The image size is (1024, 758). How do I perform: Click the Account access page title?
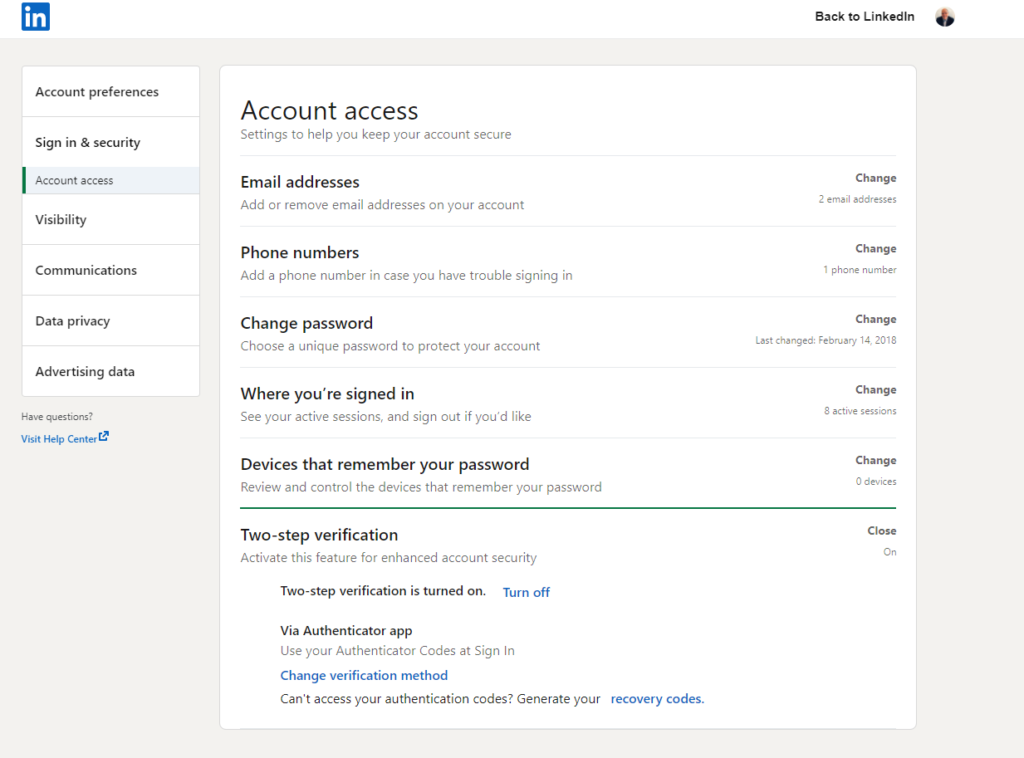point(329,110)
